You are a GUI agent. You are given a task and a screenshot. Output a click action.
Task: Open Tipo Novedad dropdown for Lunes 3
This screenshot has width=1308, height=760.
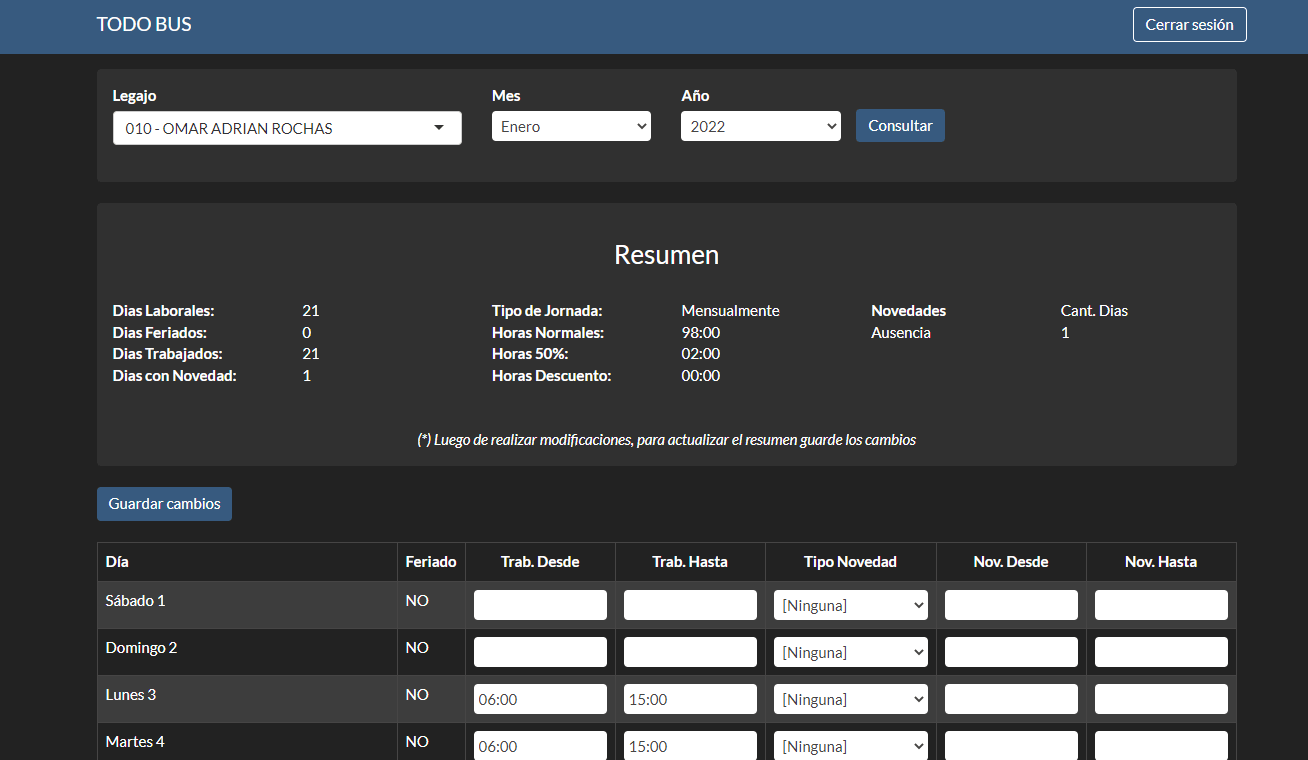pos(851,699)
